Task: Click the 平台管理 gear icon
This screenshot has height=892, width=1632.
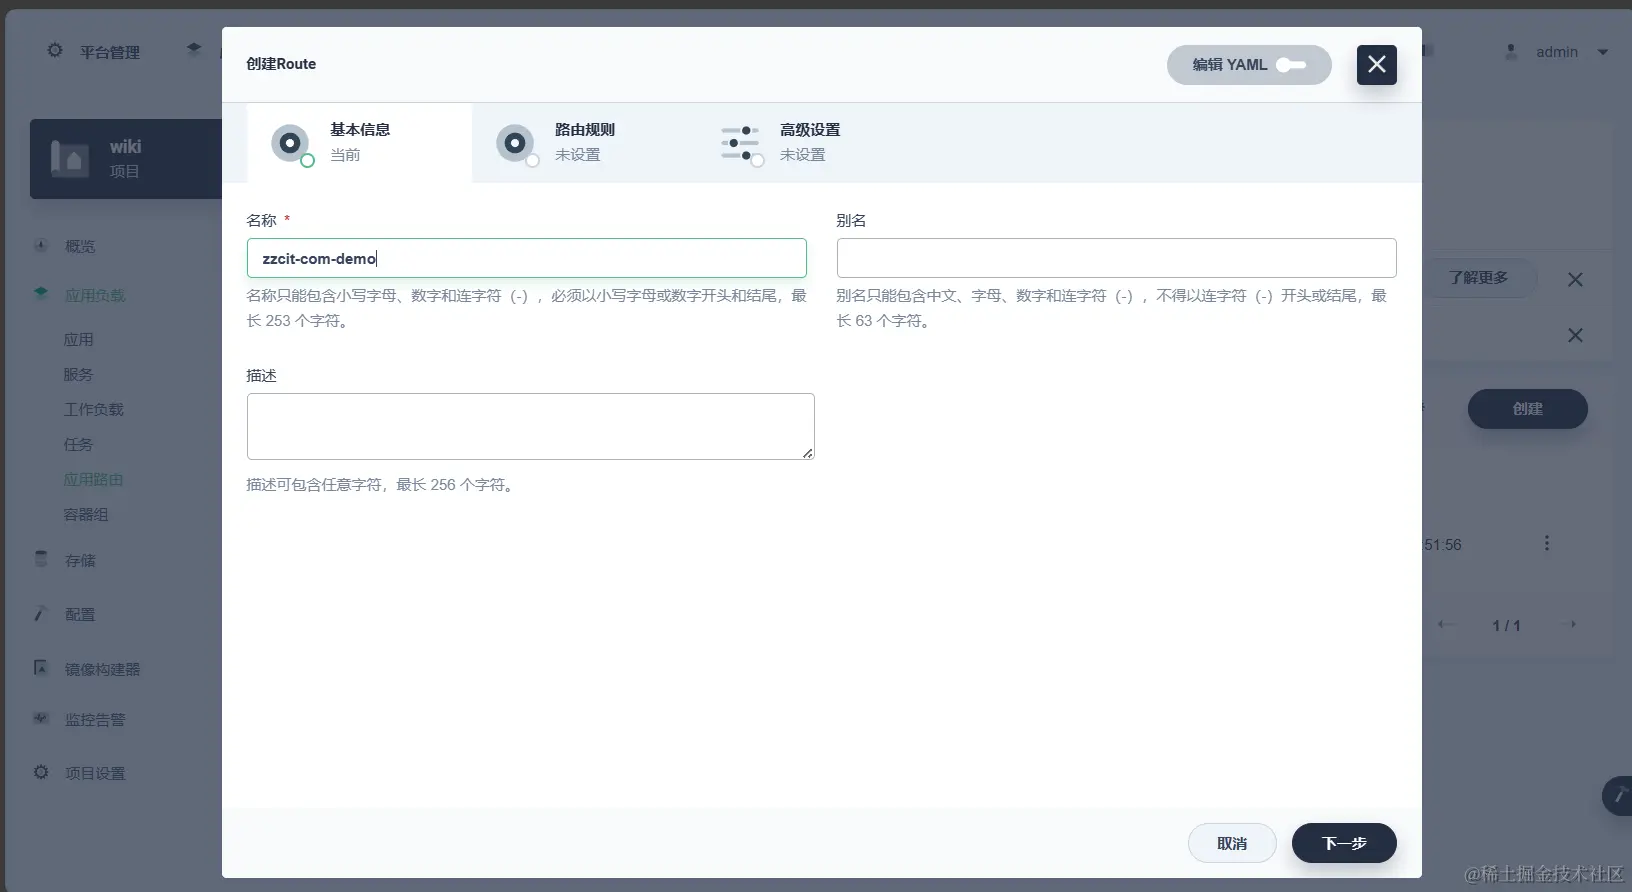Action: 55,51
